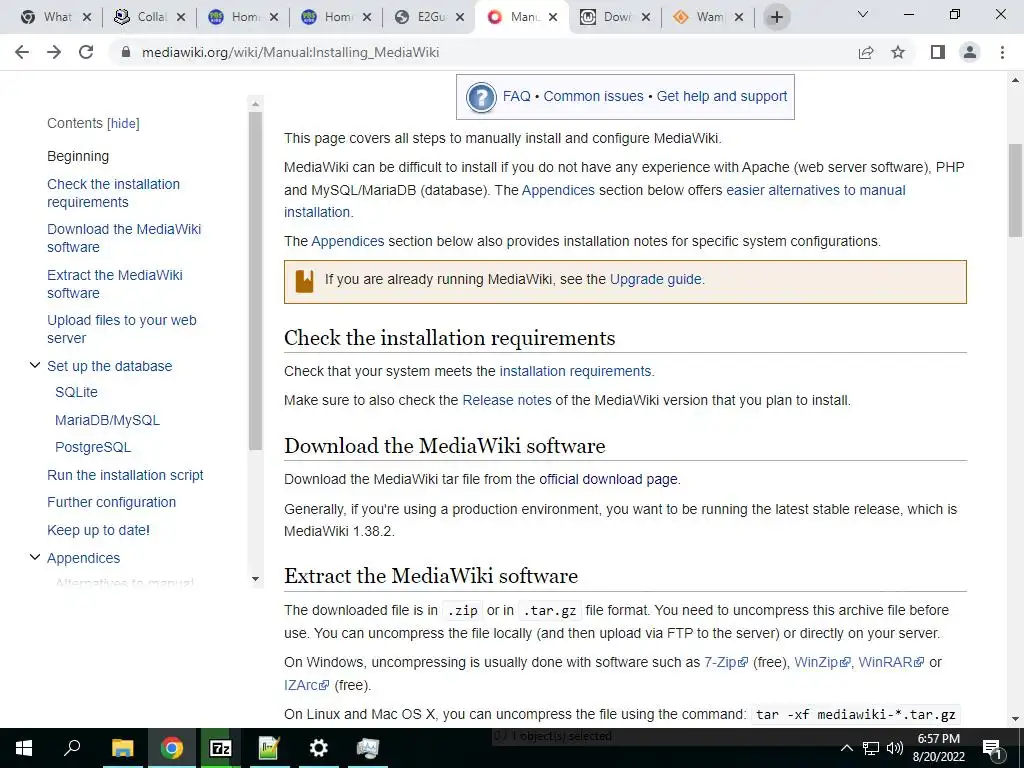Share this page using share icon

[866, 52]
